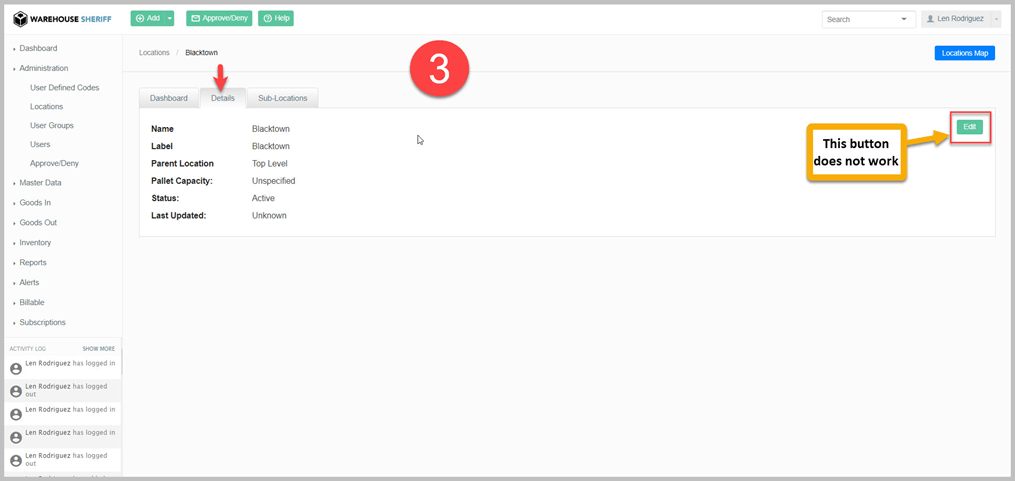The width and height of the screenshot is (1015, 481).
Task: Click into the Search field
Action: 860,19
